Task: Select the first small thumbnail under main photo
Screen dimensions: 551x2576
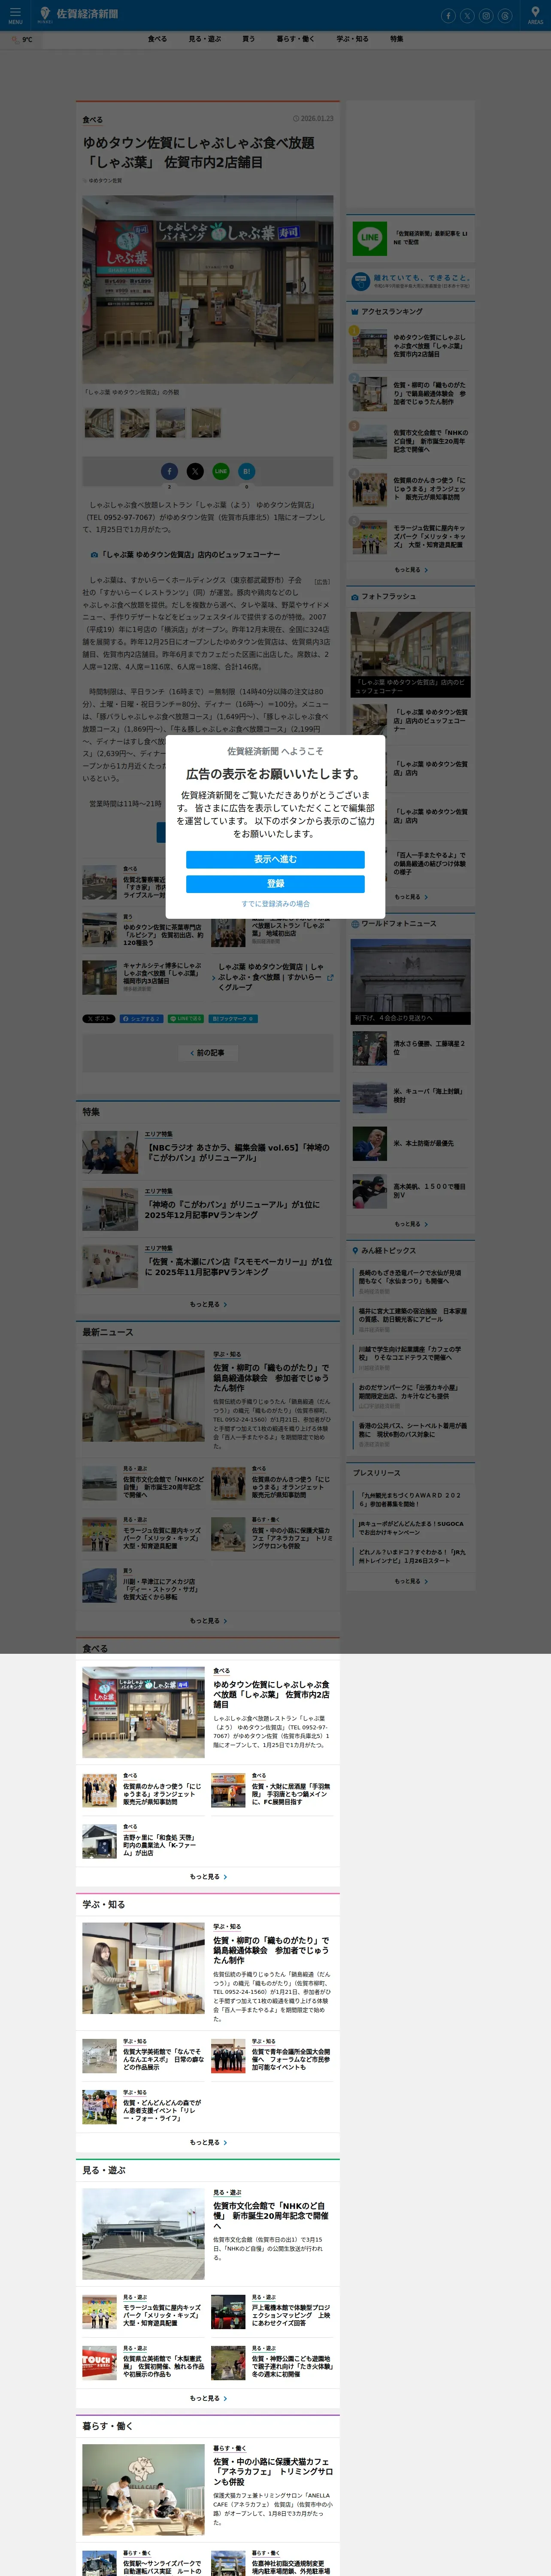Action: point(99,423)
